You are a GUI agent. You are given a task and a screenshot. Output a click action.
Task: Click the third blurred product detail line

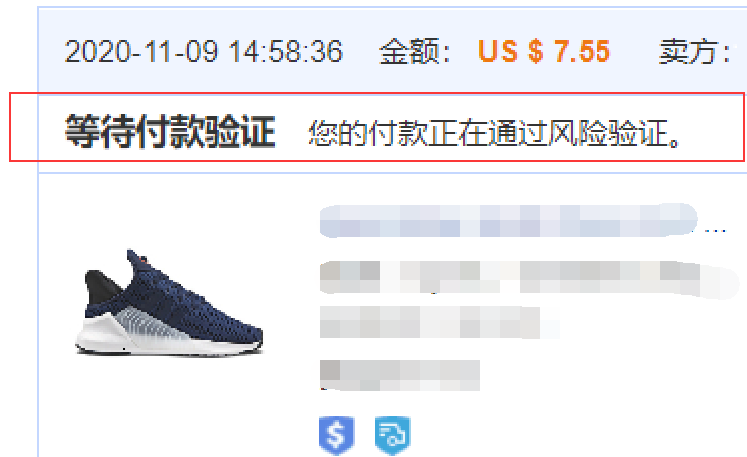point(438,322)
